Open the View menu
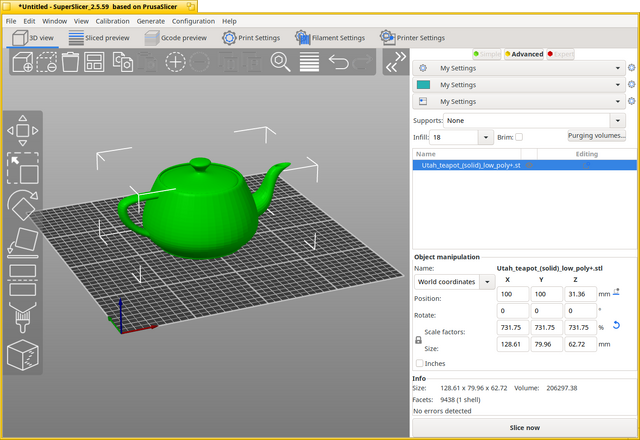The image size is (640, 440). pos(81,21)
